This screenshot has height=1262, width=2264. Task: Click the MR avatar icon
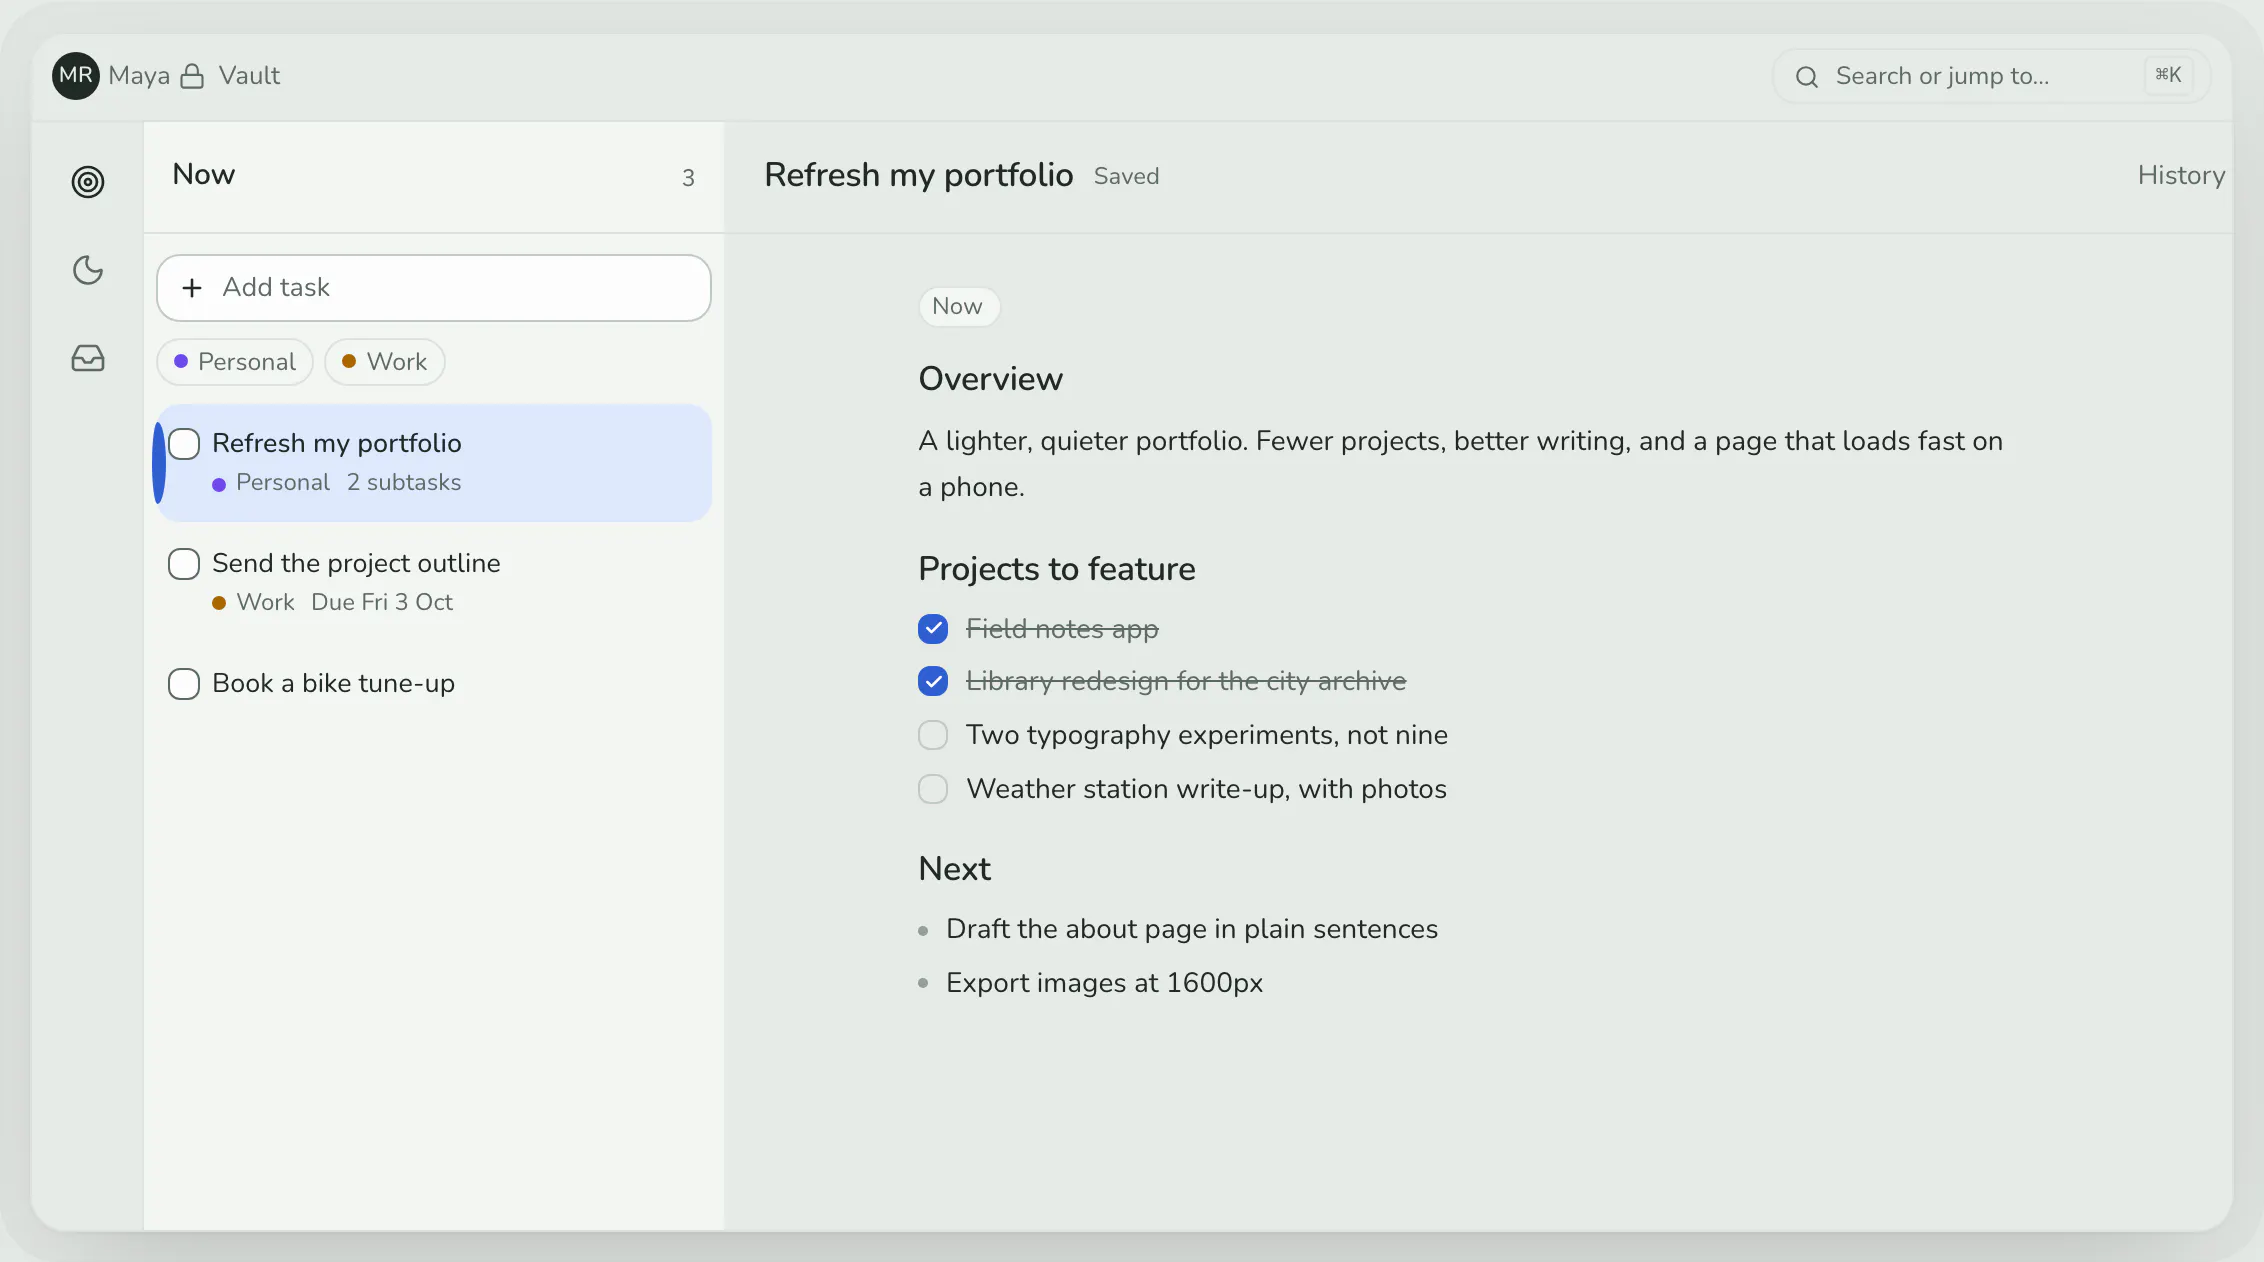coord(76,76)
